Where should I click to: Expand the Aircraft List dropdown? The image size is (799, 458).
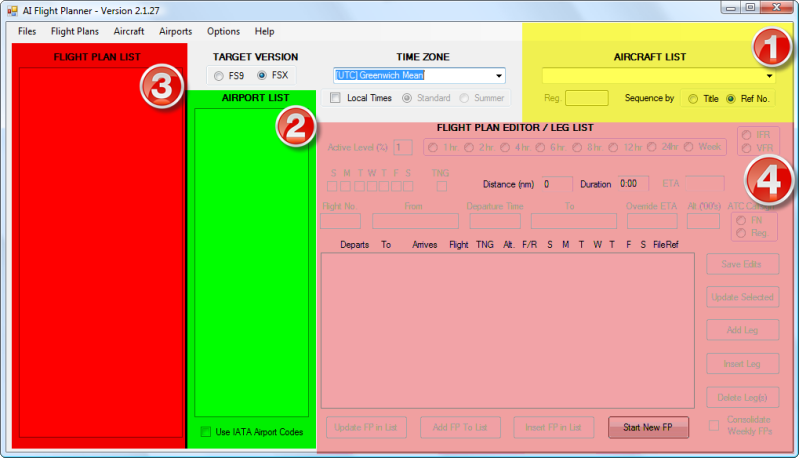point(769,76)
